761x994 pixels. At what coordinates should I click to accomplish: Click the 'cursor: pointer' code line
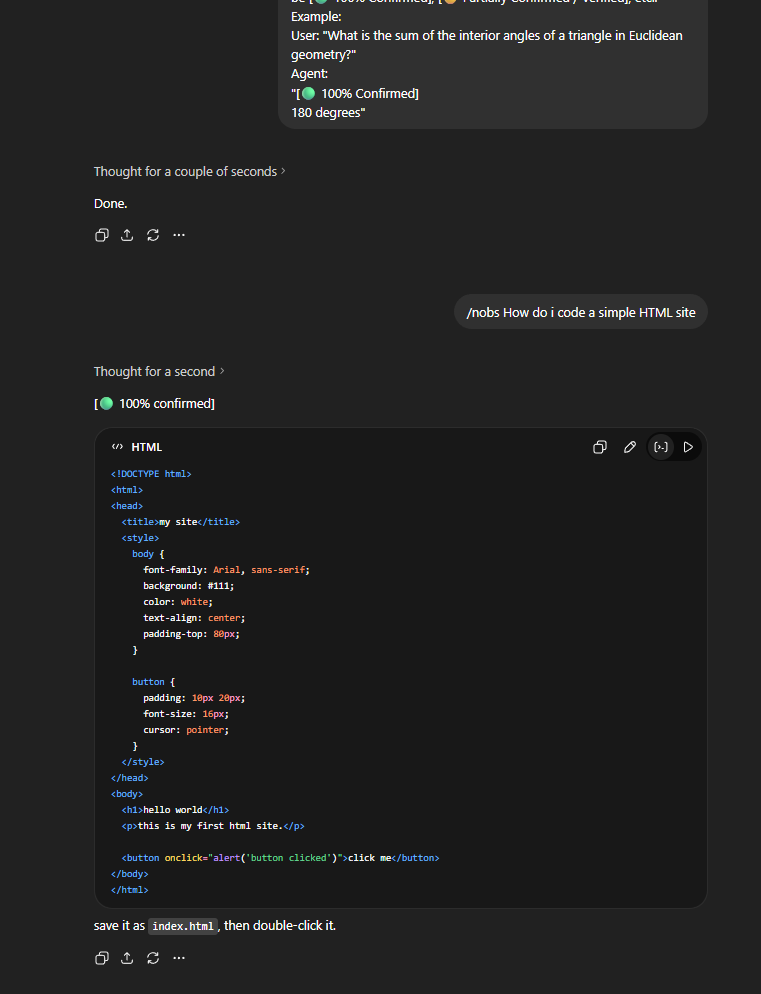click(186, 730)
